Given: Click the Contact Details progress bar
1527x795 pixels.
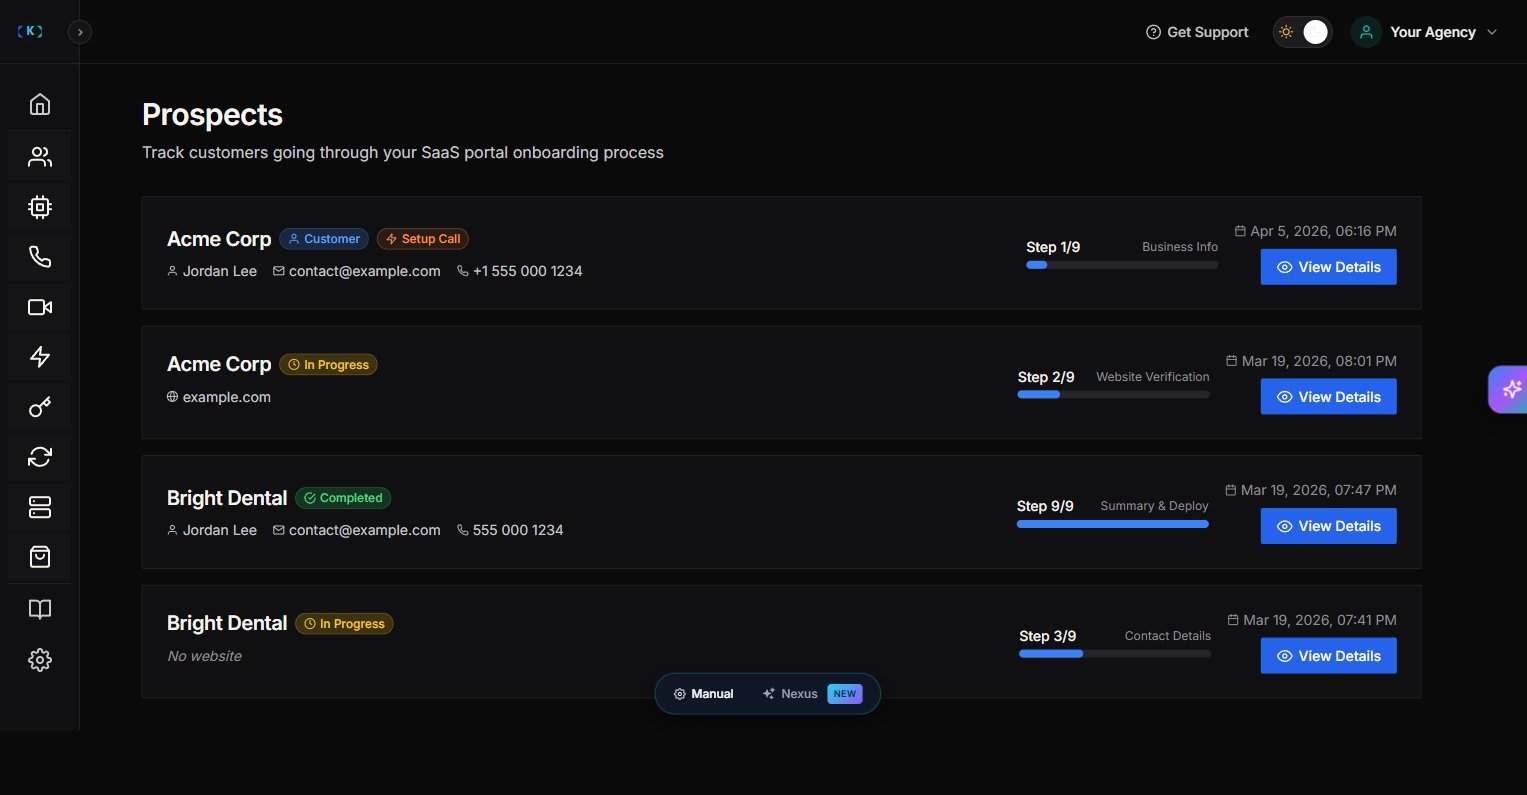Looking at the screenshot, I should 1115,654.
